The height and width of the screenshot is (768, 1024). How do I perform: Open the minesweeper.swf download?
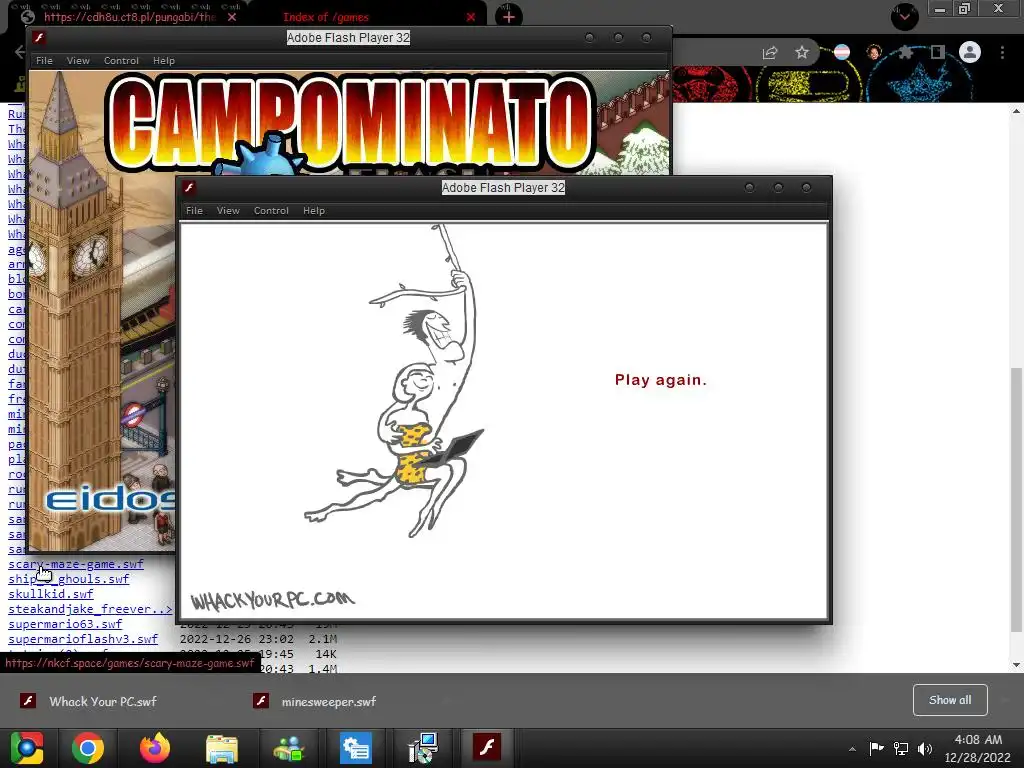(328, 701)
